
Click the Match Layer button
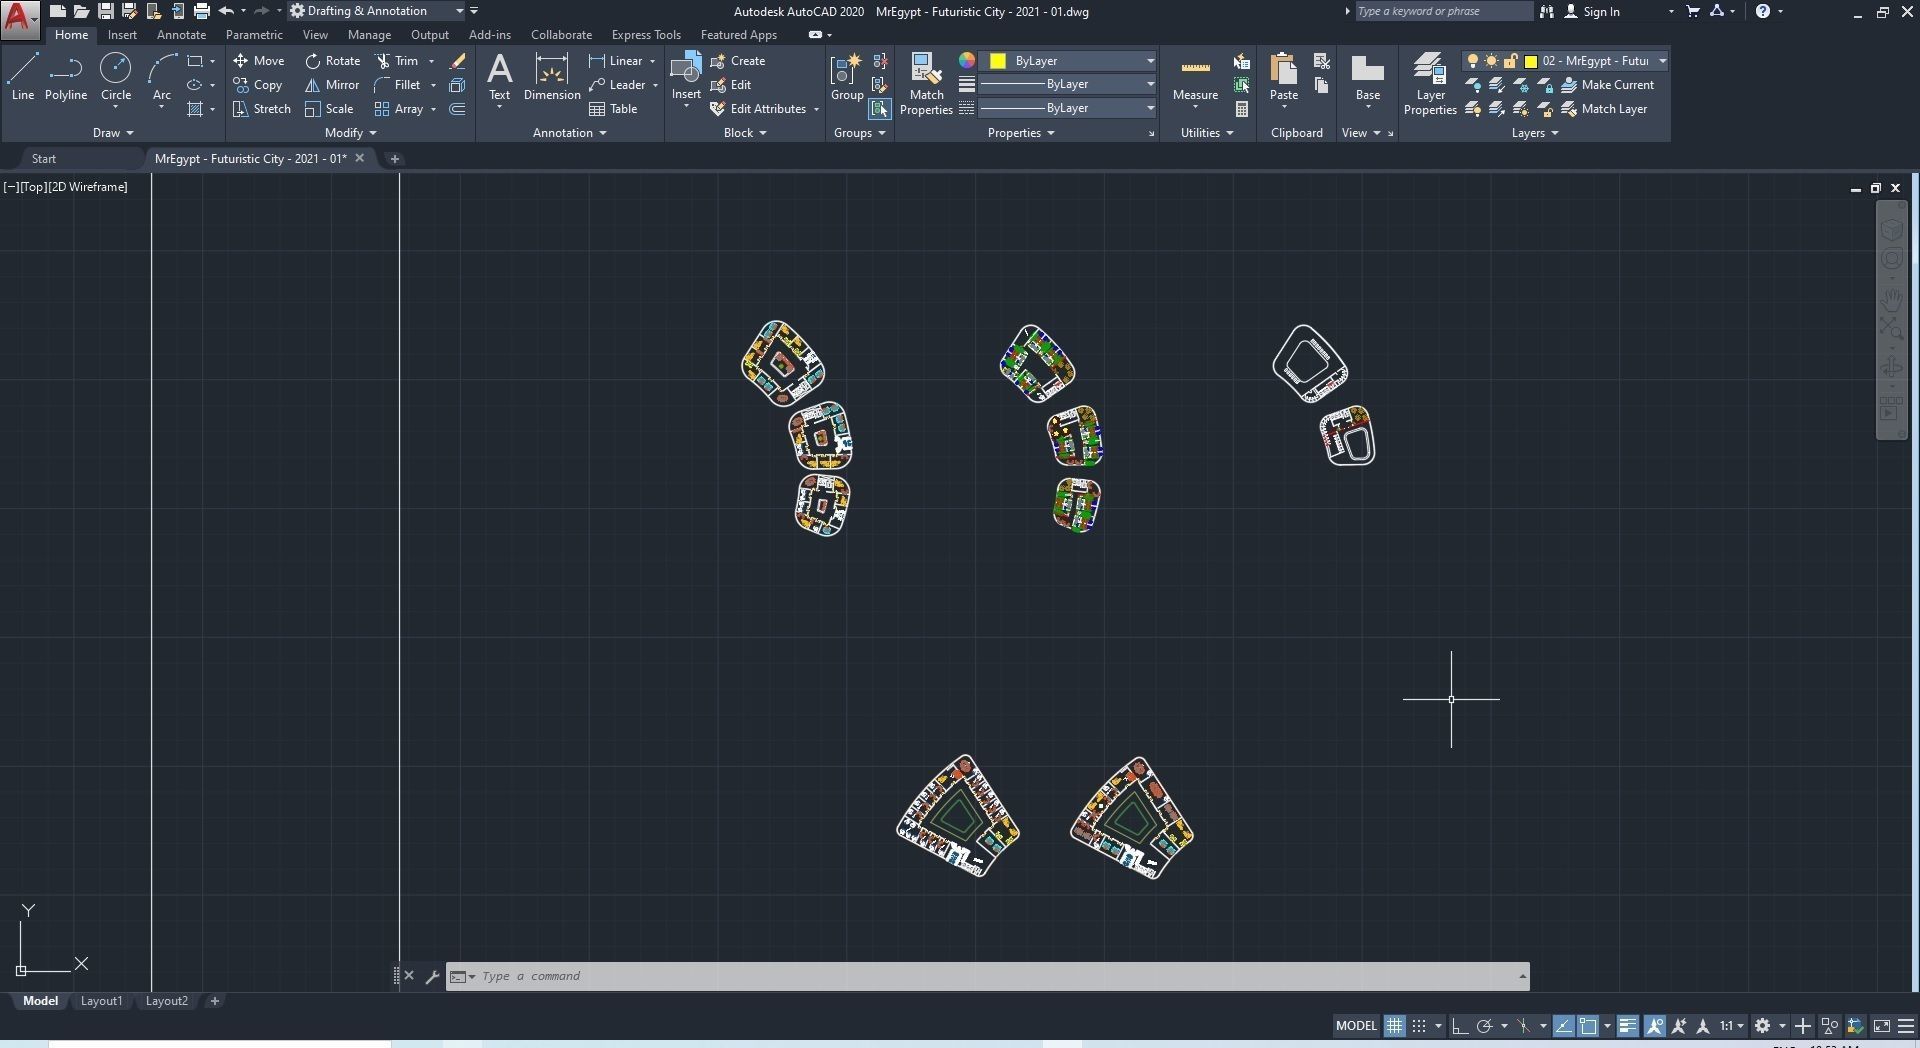click(1604, 109)
